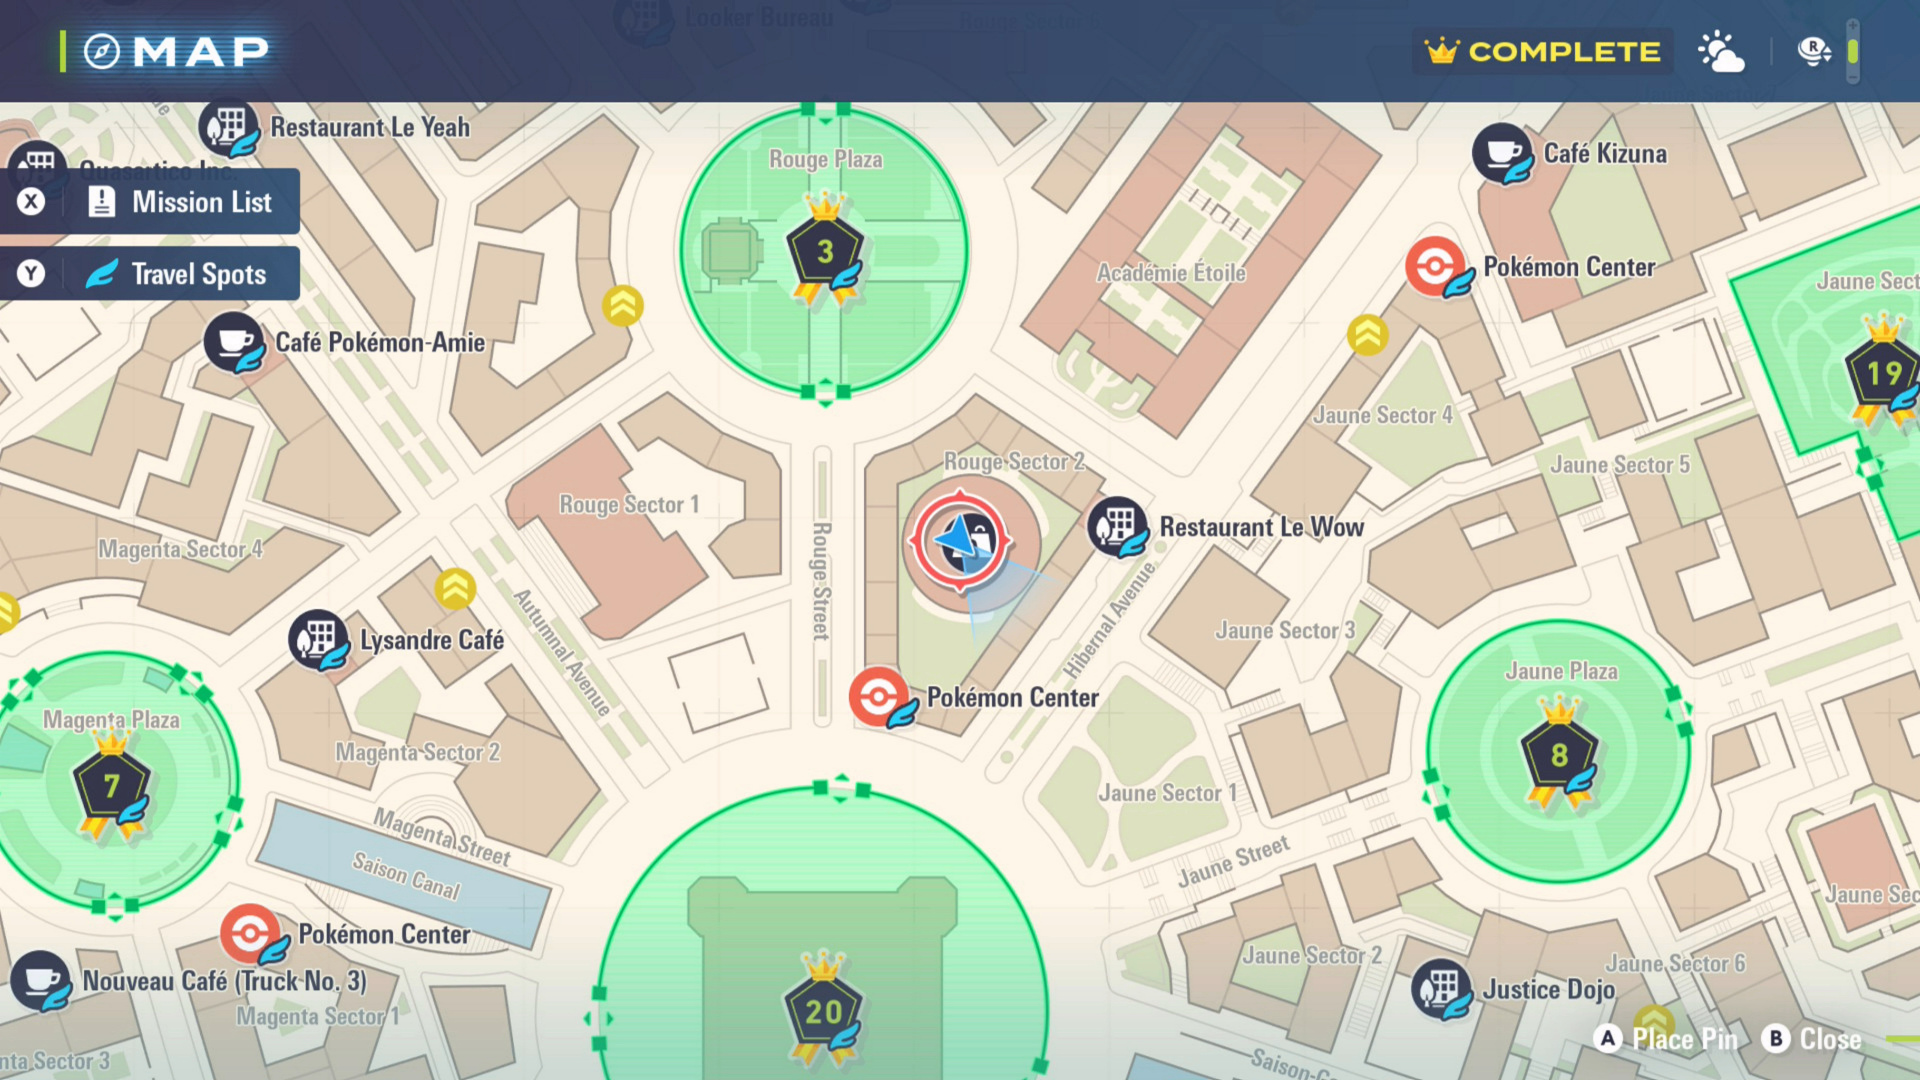This screenshot has height=1080, width=1920.
Task: Click the Café Kizuna cup icon
Action: [1501, 152]
